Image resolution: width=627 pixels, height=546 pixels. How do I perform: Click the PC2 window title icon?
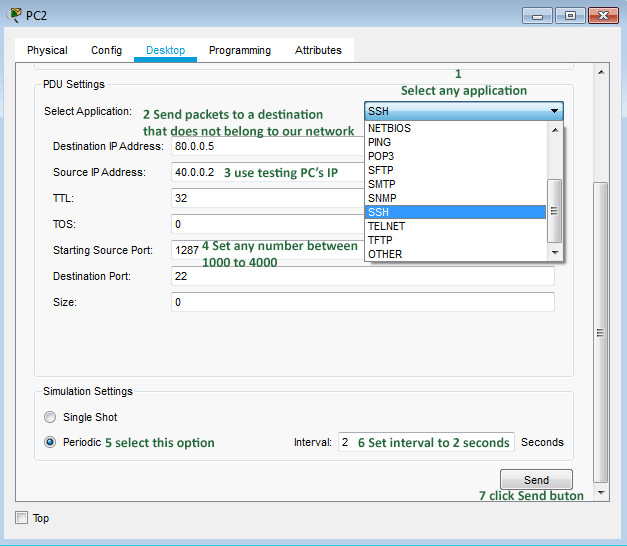pos(14,15)
